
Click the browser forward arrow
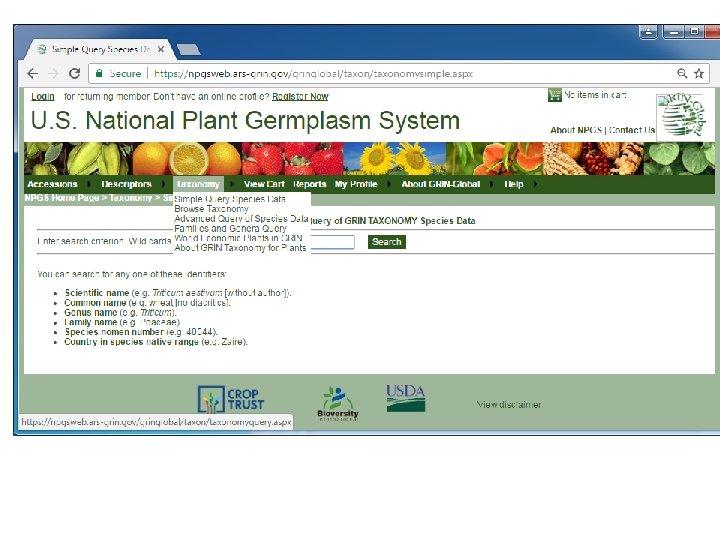[54, 73]
